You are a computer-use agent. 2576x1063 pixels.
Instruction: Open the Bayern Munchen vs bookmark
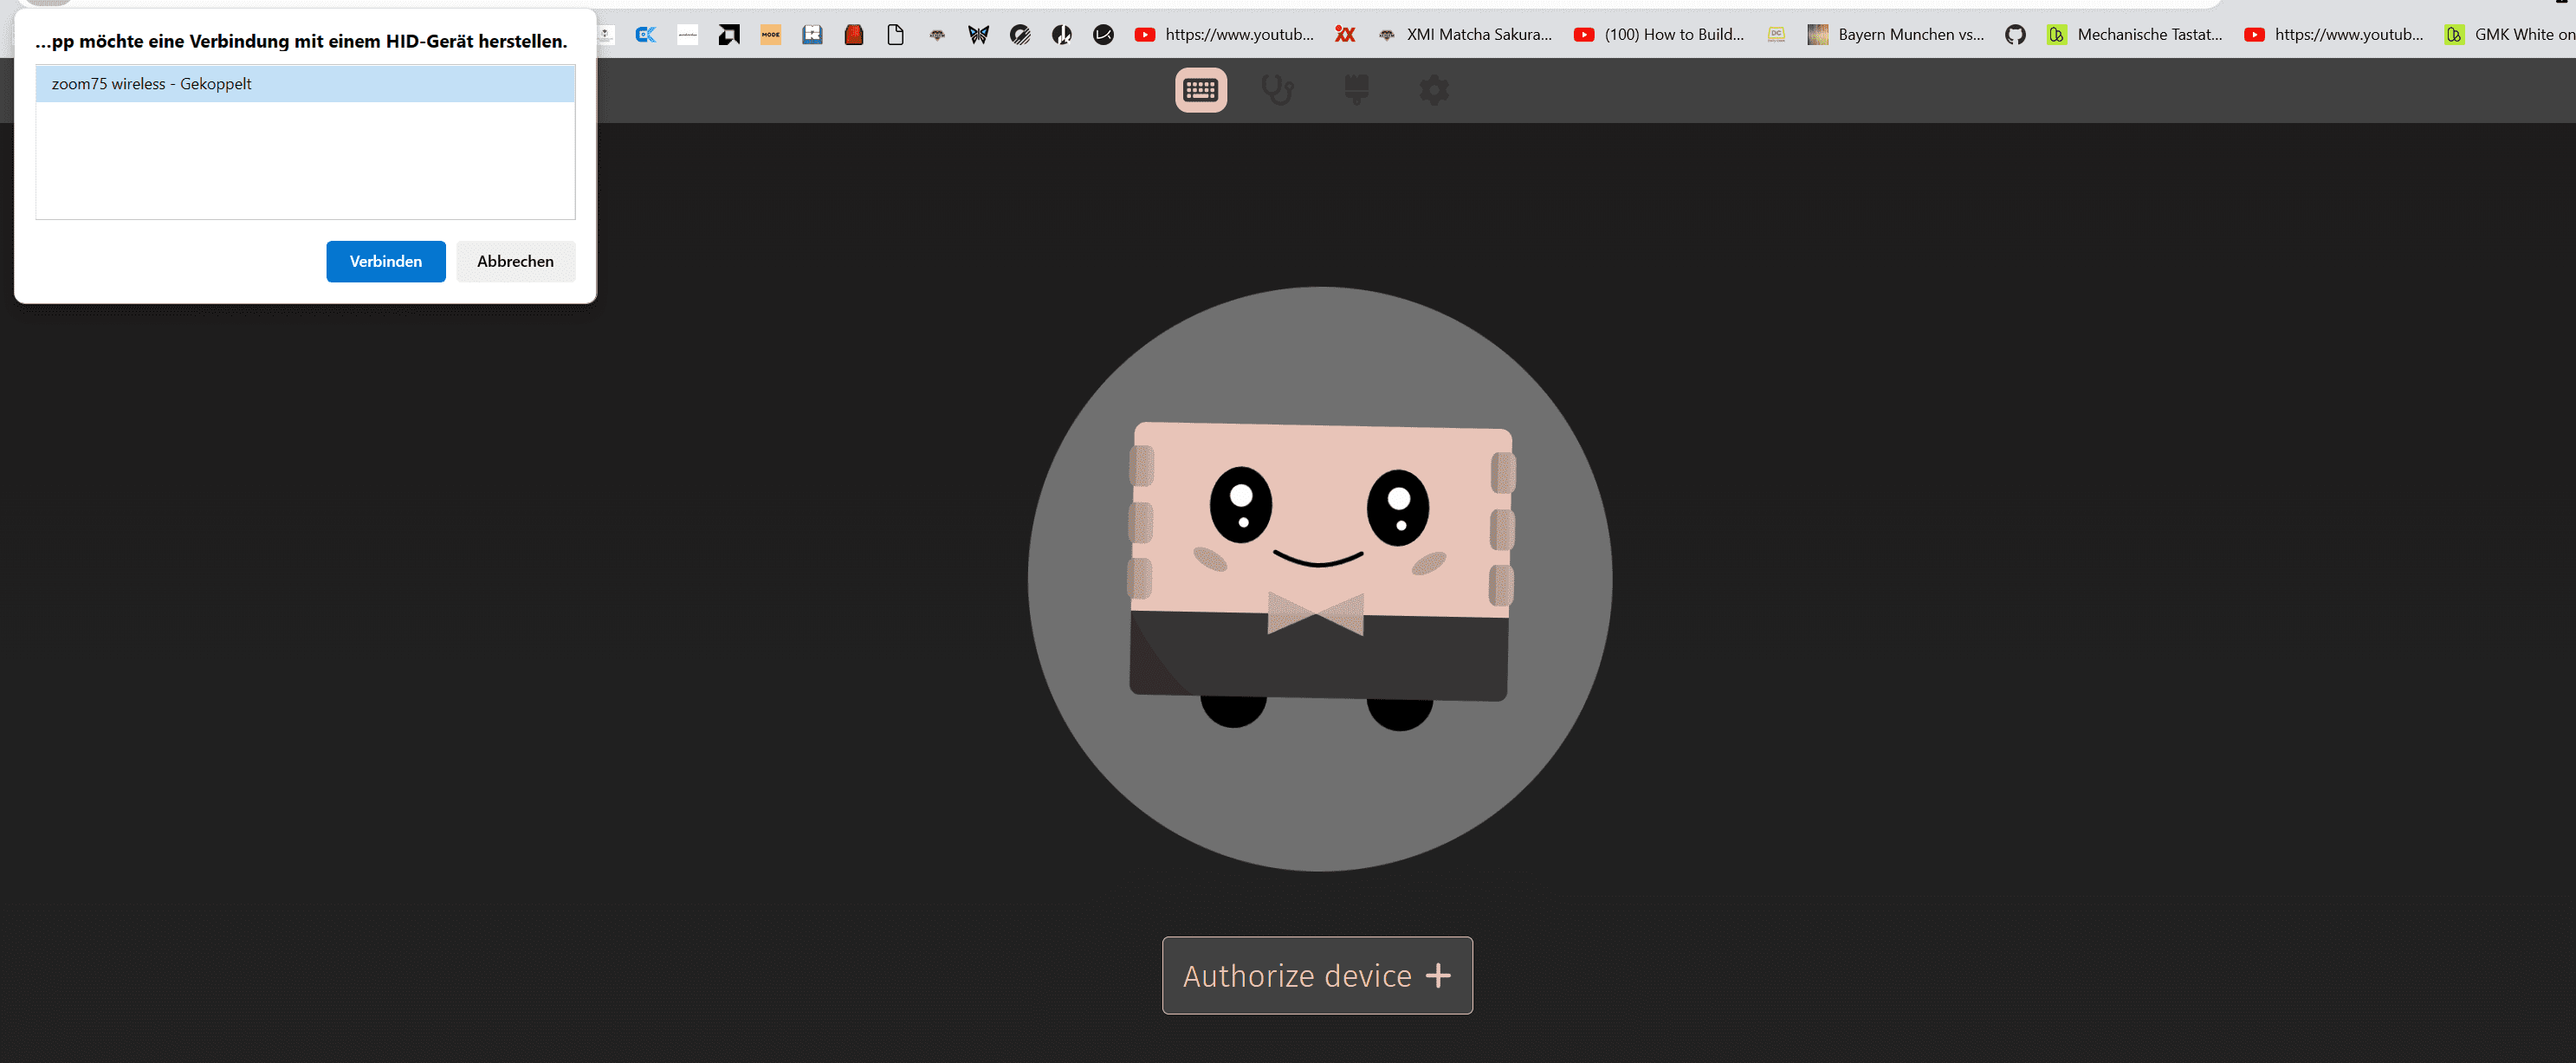pos(1896,35)
